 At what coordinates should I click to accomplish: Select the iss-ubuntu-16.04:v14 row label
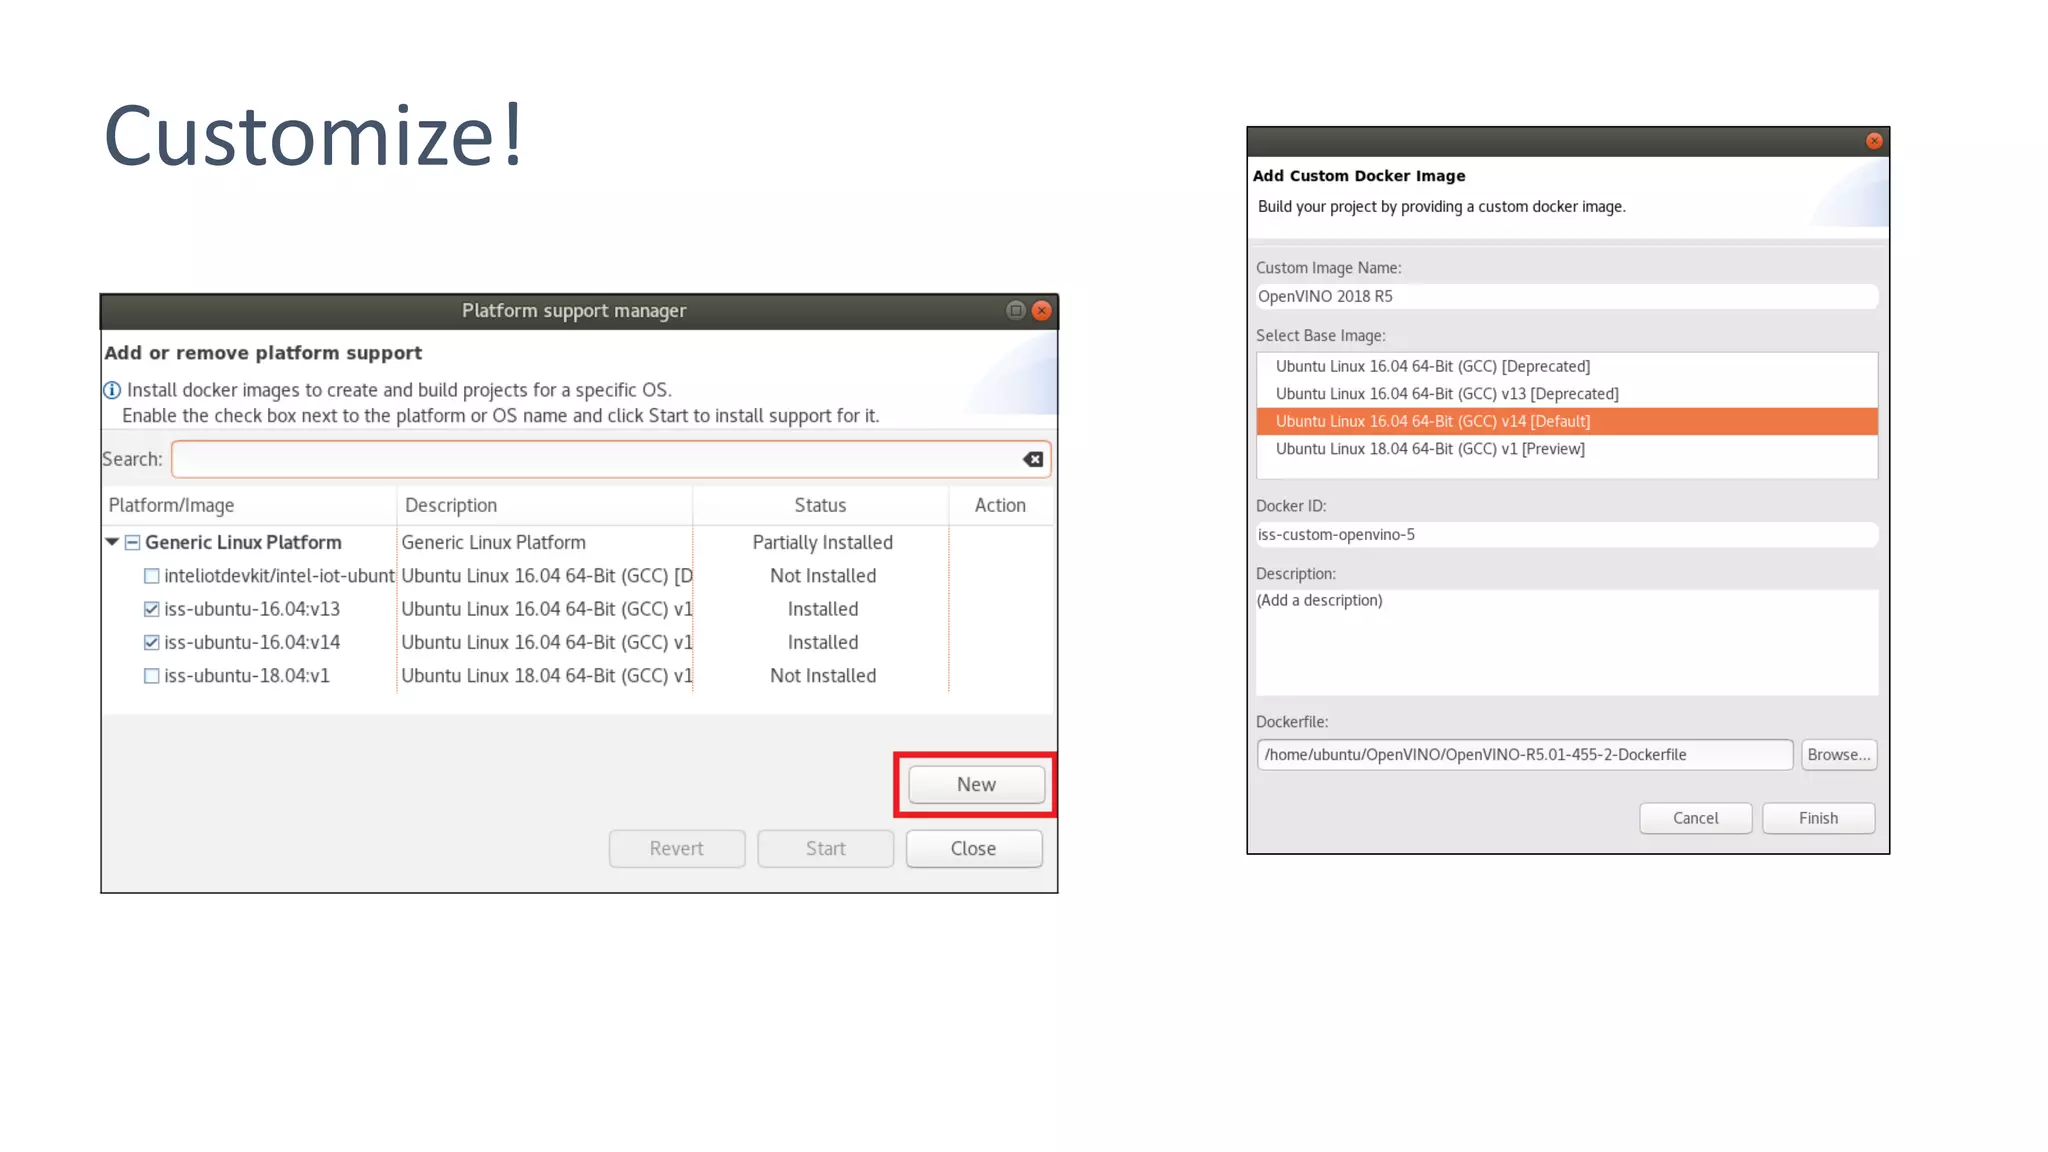pos(252,642)
